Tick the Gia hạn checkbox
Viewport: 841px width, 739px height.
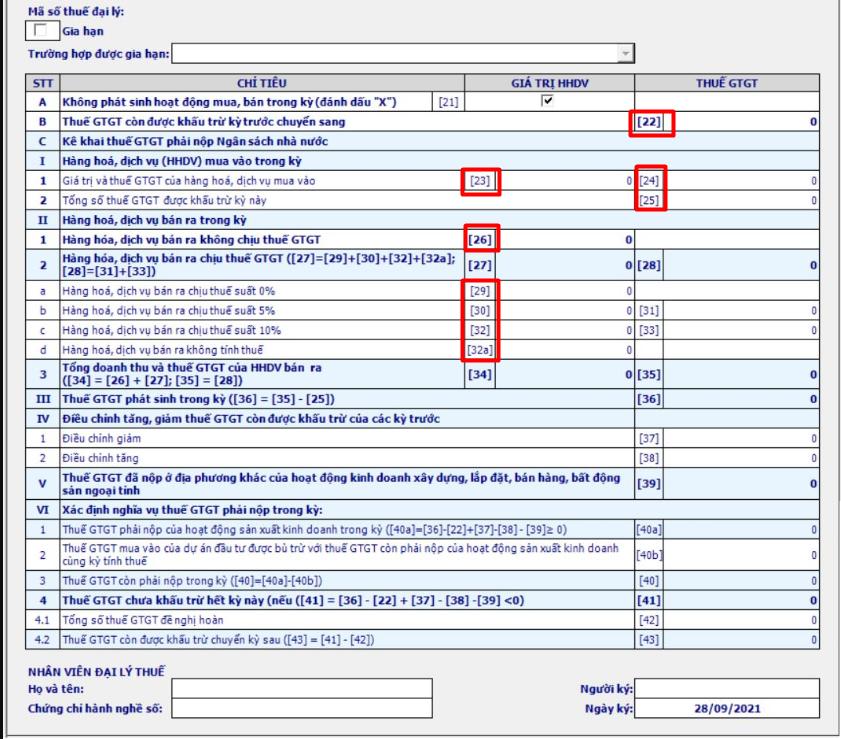click(40, 31)
